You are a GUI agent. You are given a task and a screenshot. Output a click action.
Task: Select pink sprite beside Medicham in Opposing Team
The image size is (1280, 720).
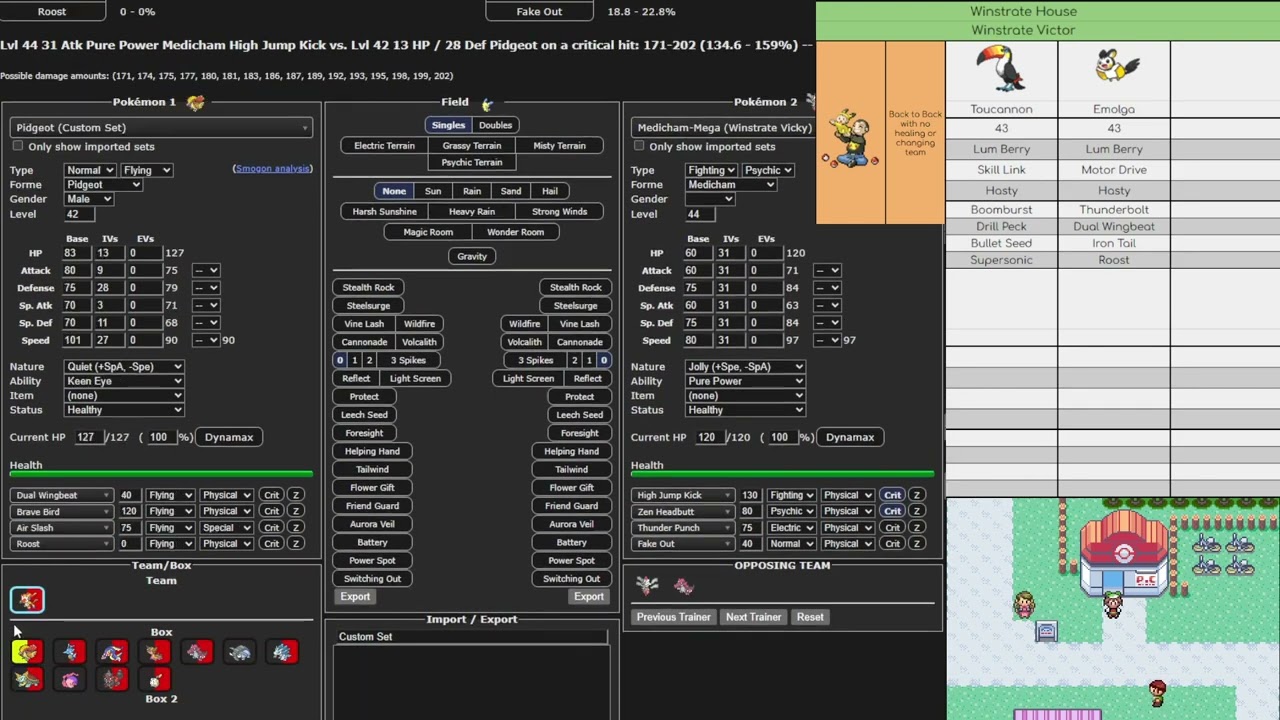684,586
